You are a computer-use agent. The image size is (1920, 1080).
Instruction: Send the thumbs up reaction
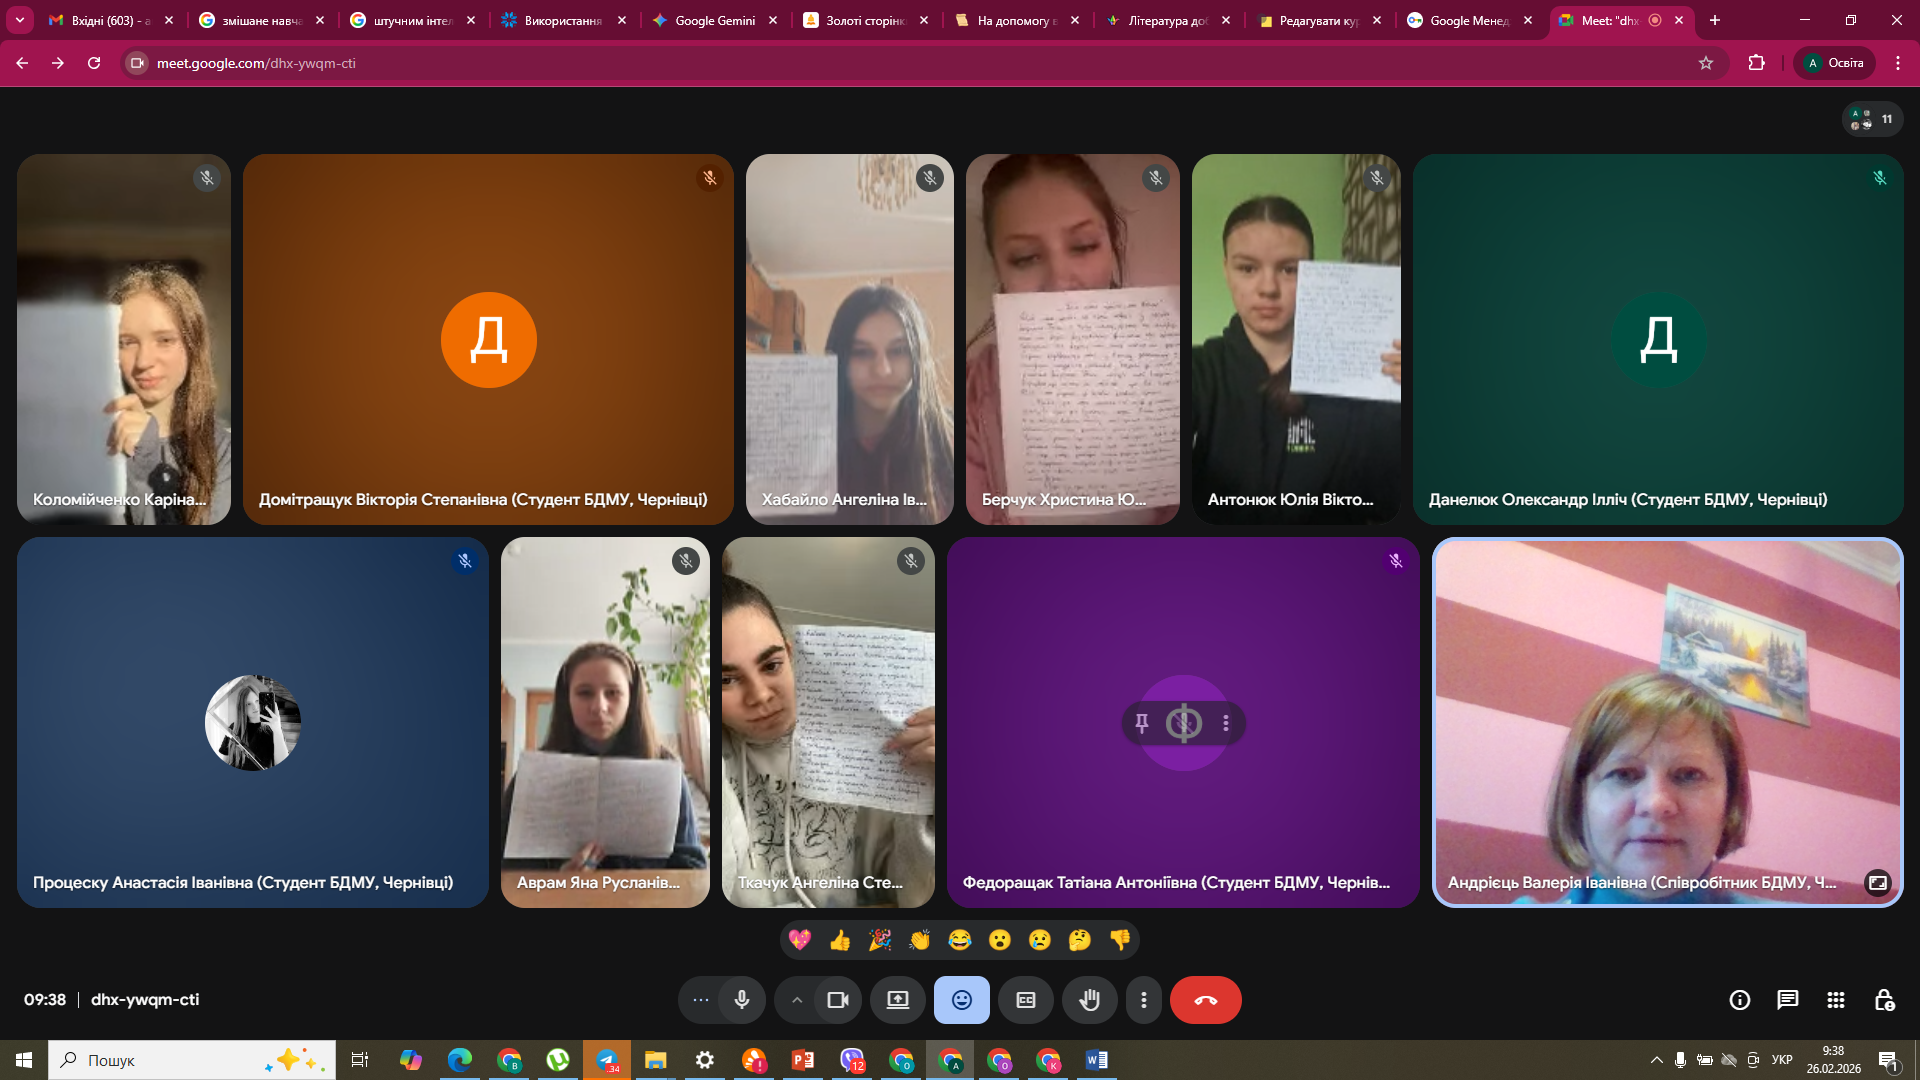pyautogui.click(x=839, y=940)
